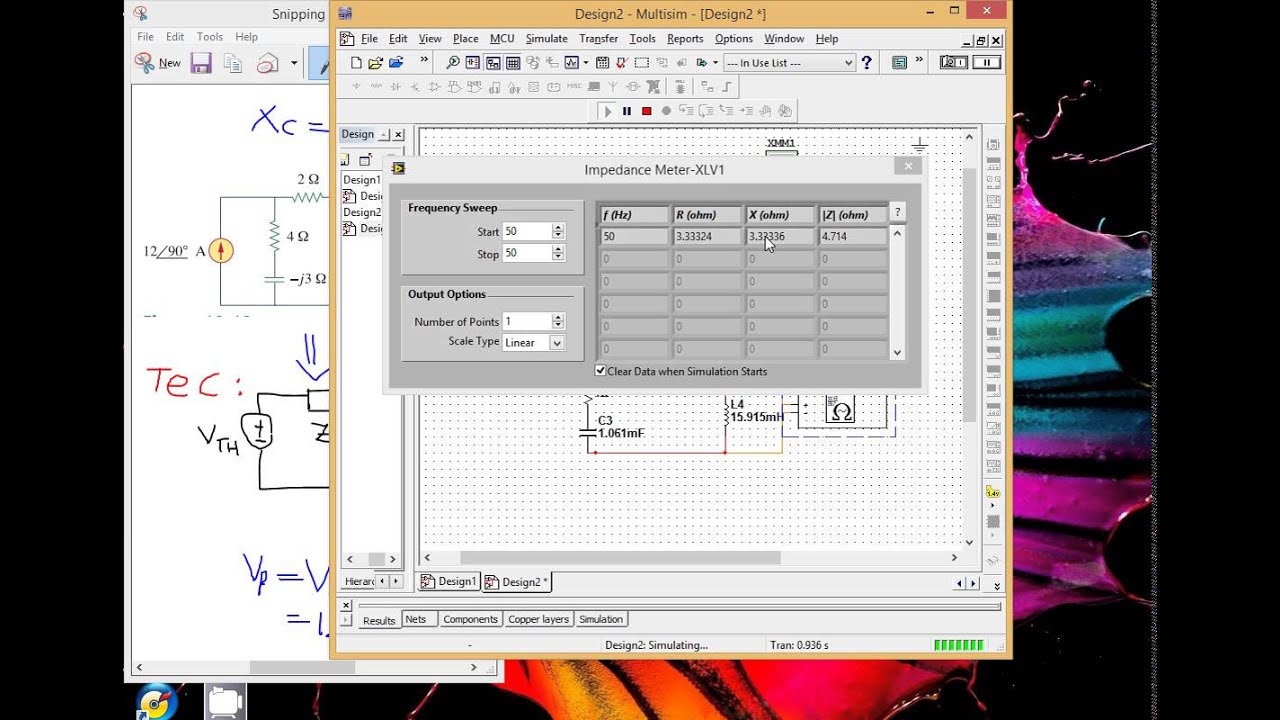Click the place analog opamp component icon
Image resolution: width=1280 pixels, height=720 pixels.
436,87
